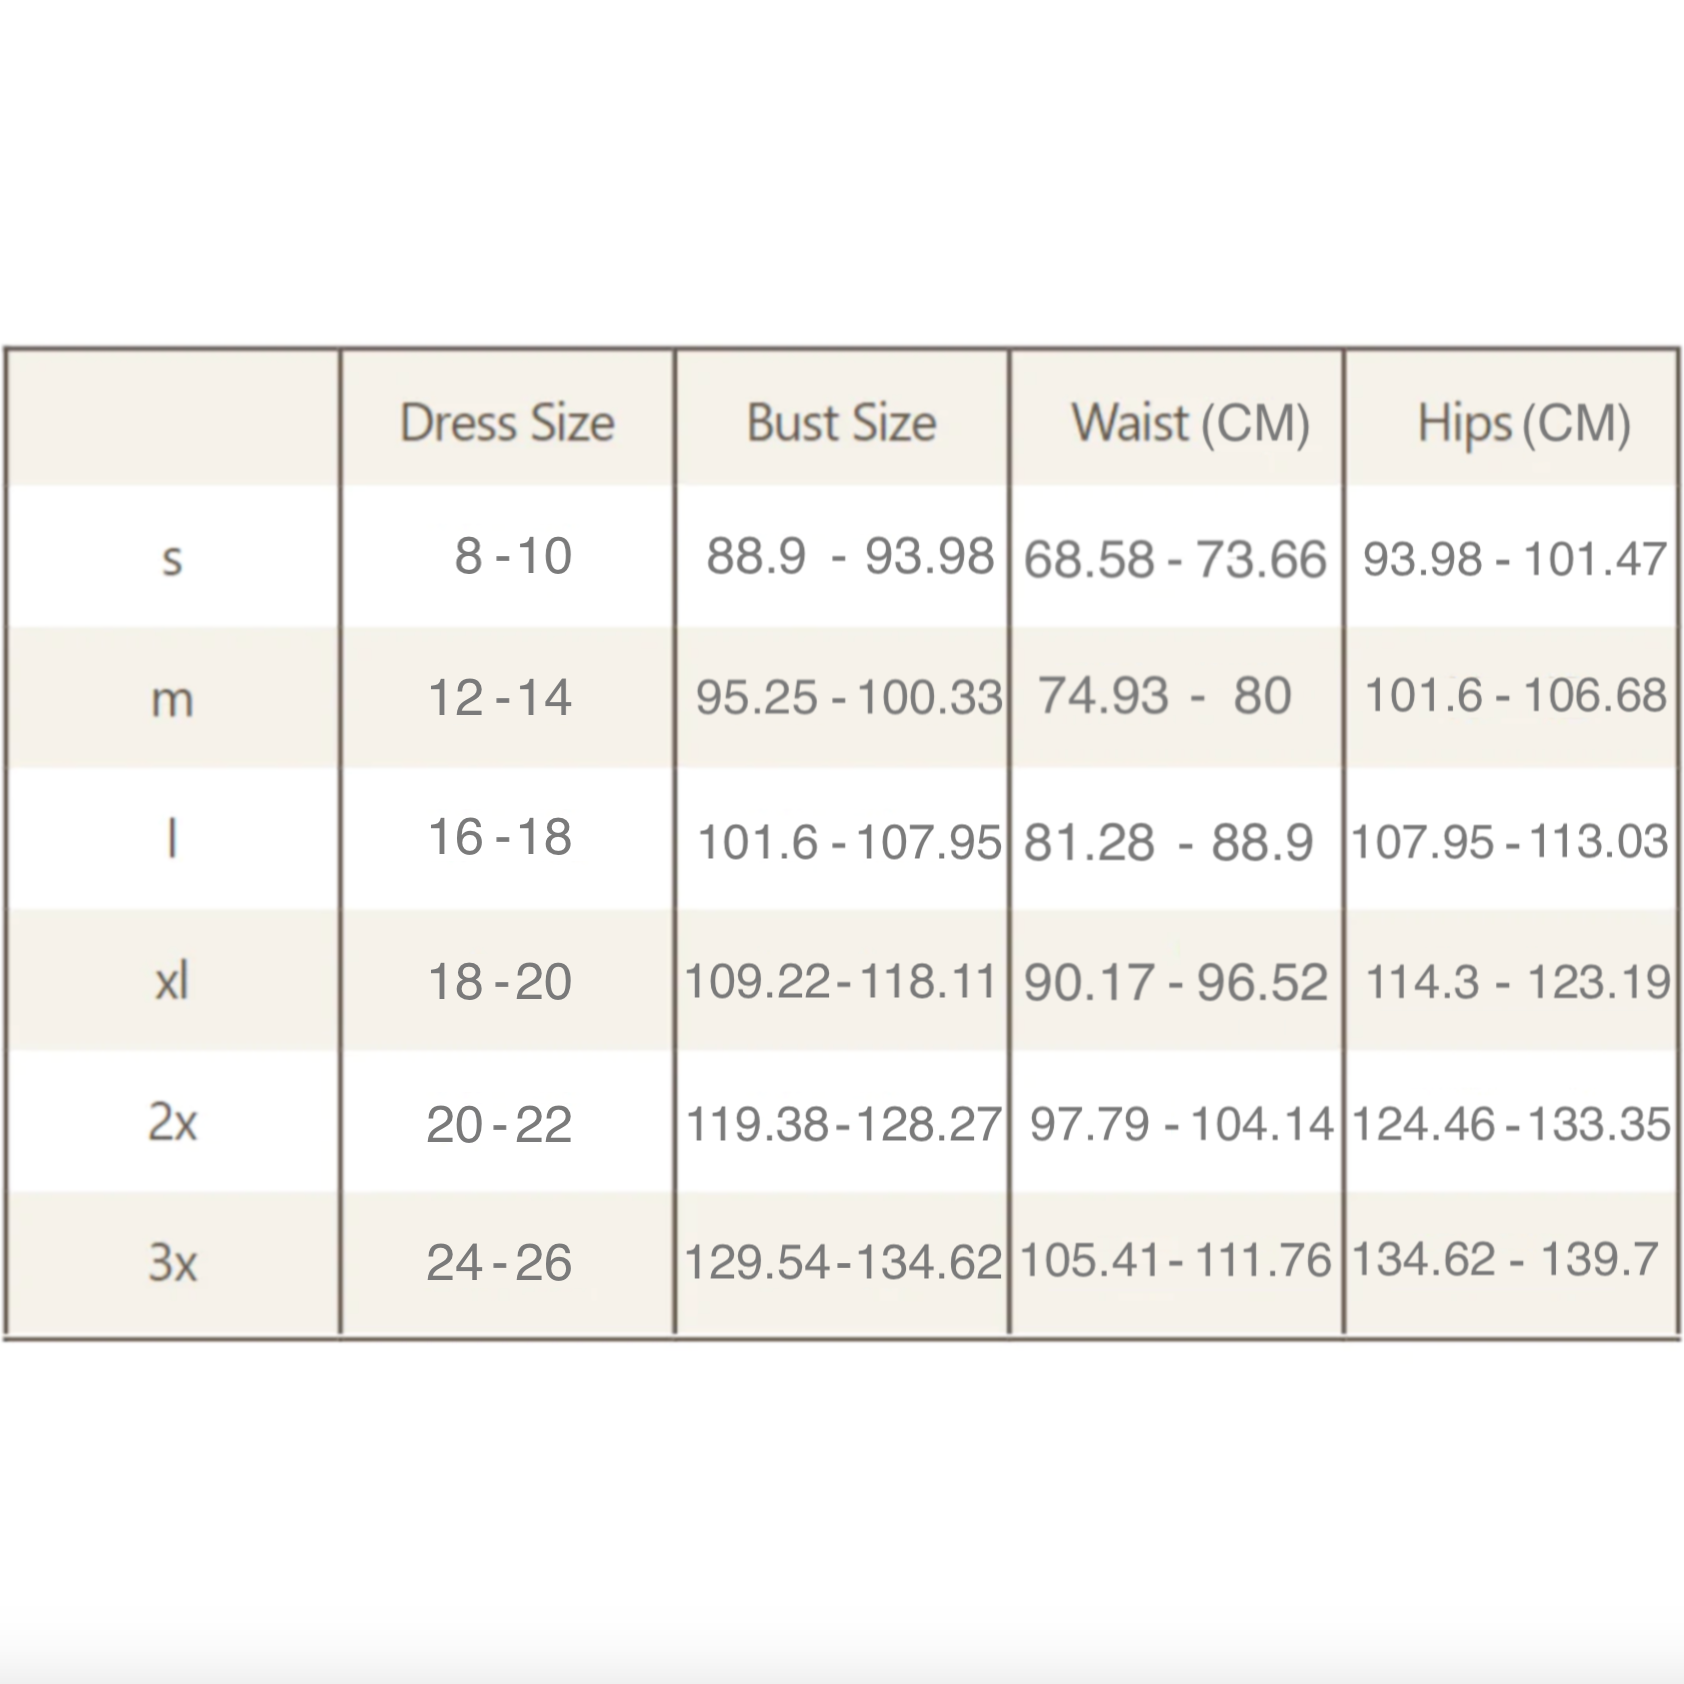
Task: Click the hips 114.3 - 123.19 cell
Action: (1517, 982)
